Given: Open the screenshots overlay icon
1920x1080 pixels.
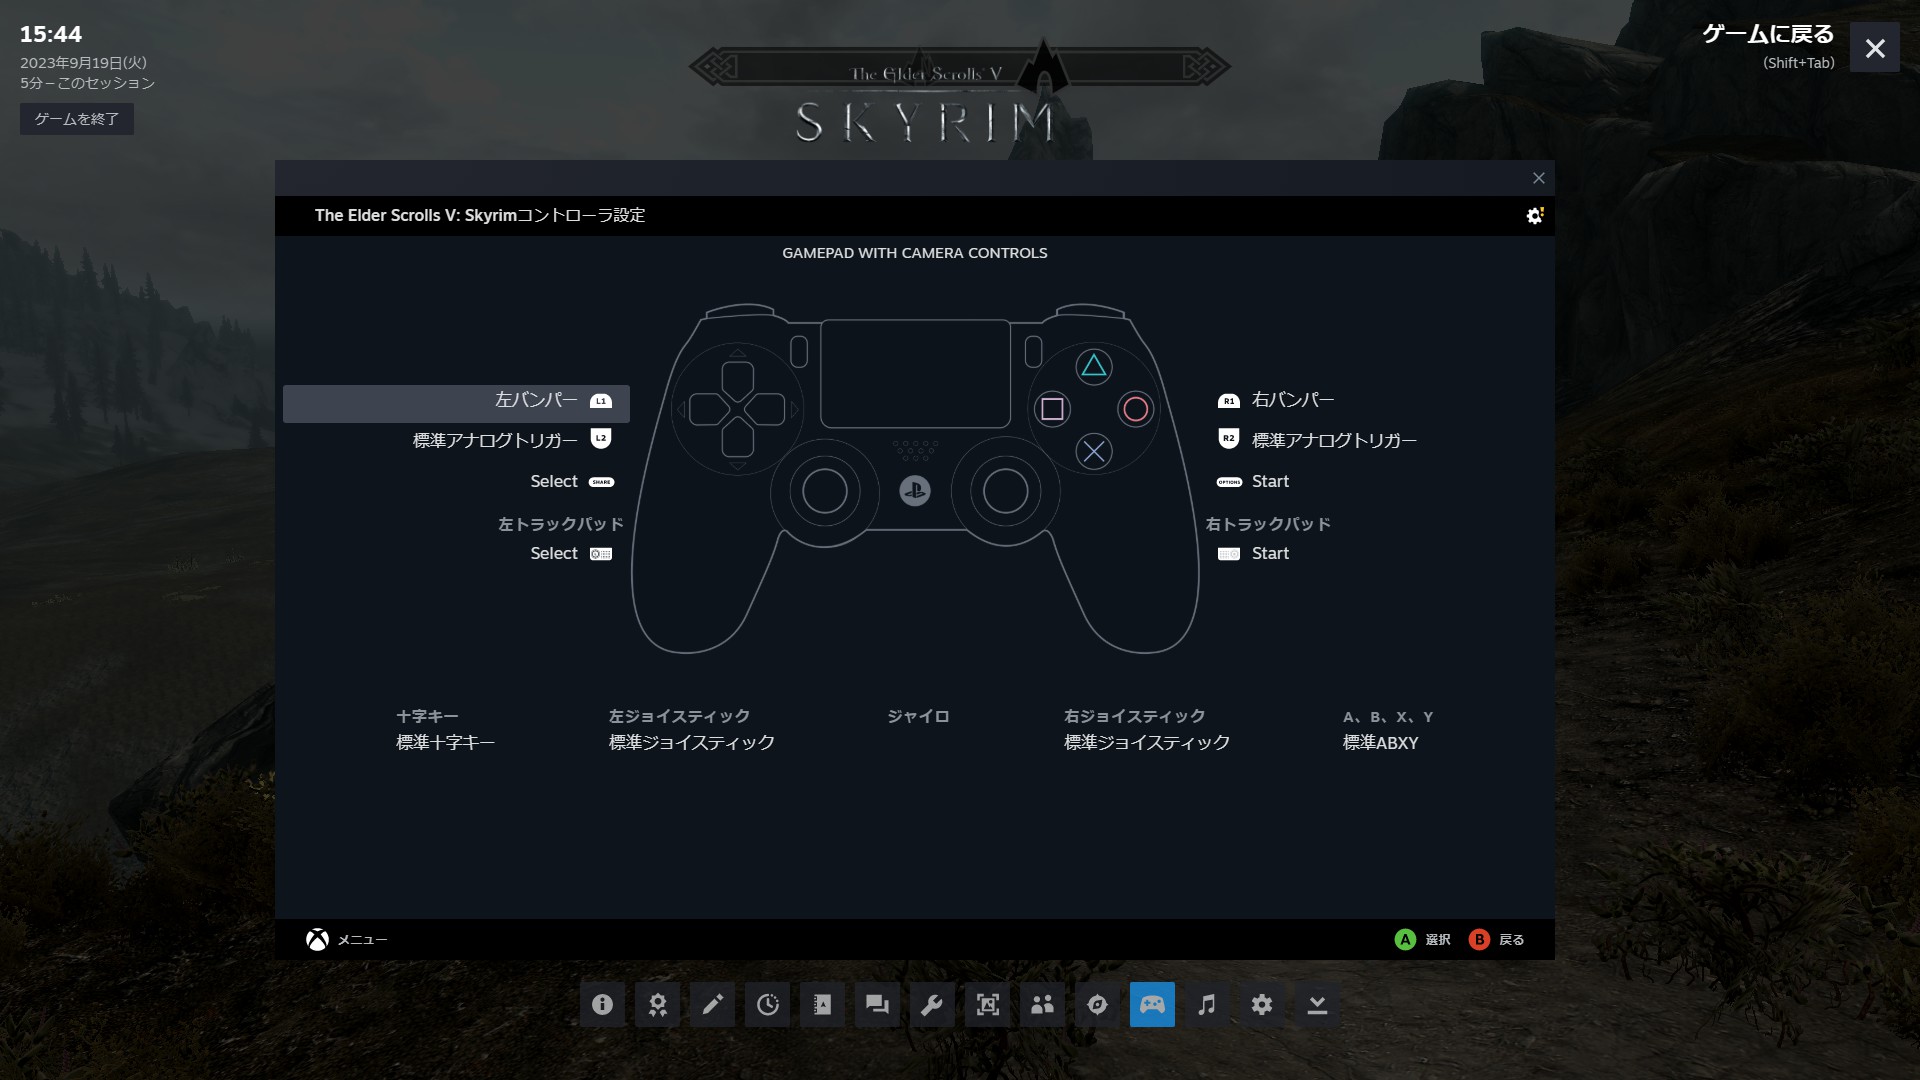Looking at the screenshot, I should [x=987, y=1004].
